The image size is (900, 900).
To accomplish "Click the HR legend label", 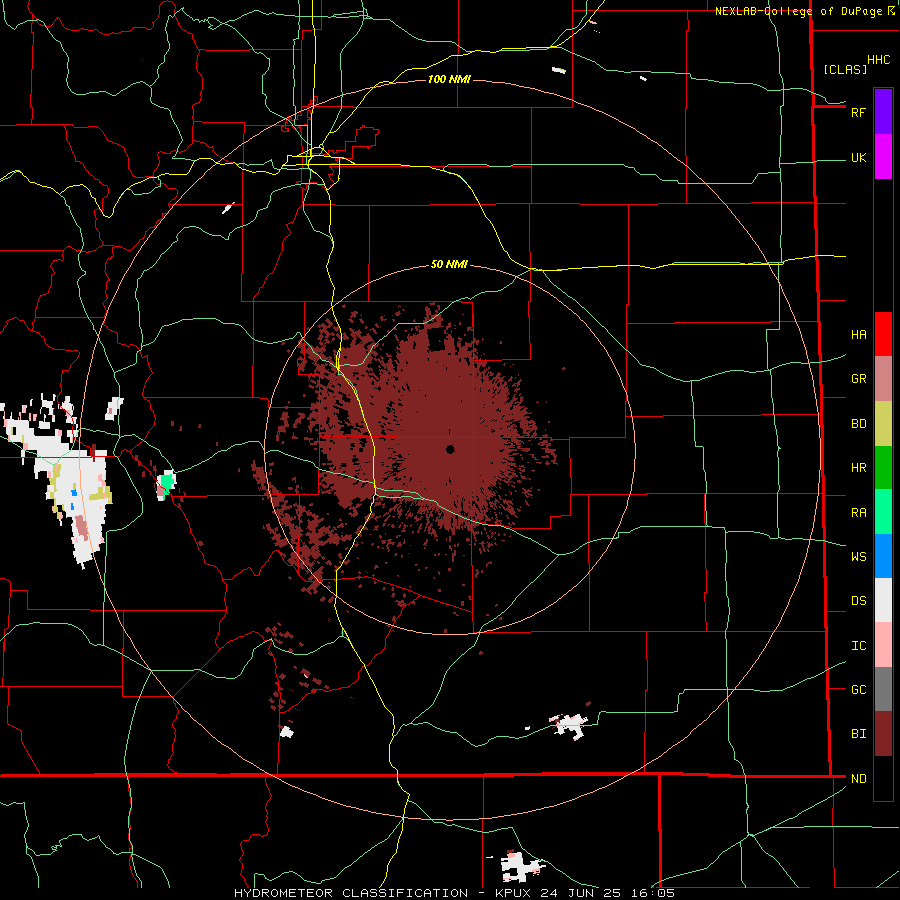I will tap(858, 467).
